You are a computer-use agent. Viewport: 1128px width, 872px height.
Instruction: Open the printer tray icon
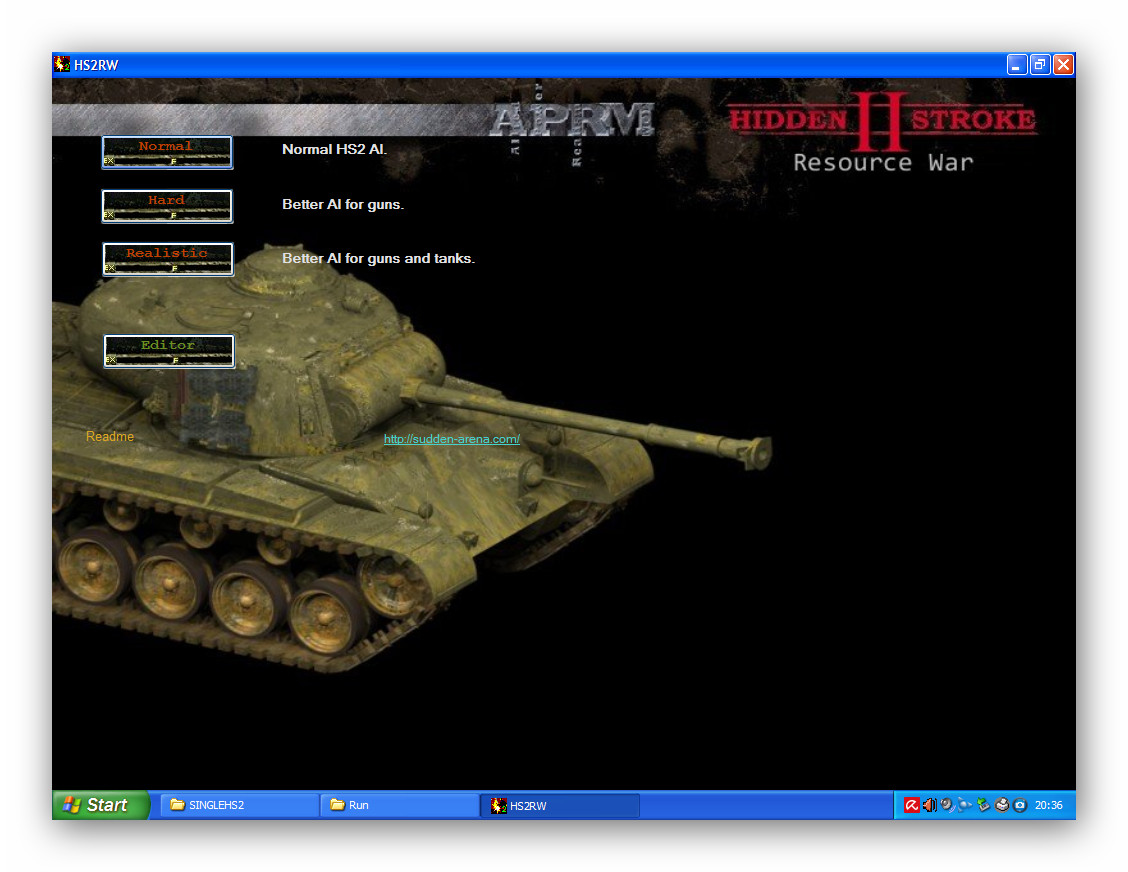pos(1002,805)
